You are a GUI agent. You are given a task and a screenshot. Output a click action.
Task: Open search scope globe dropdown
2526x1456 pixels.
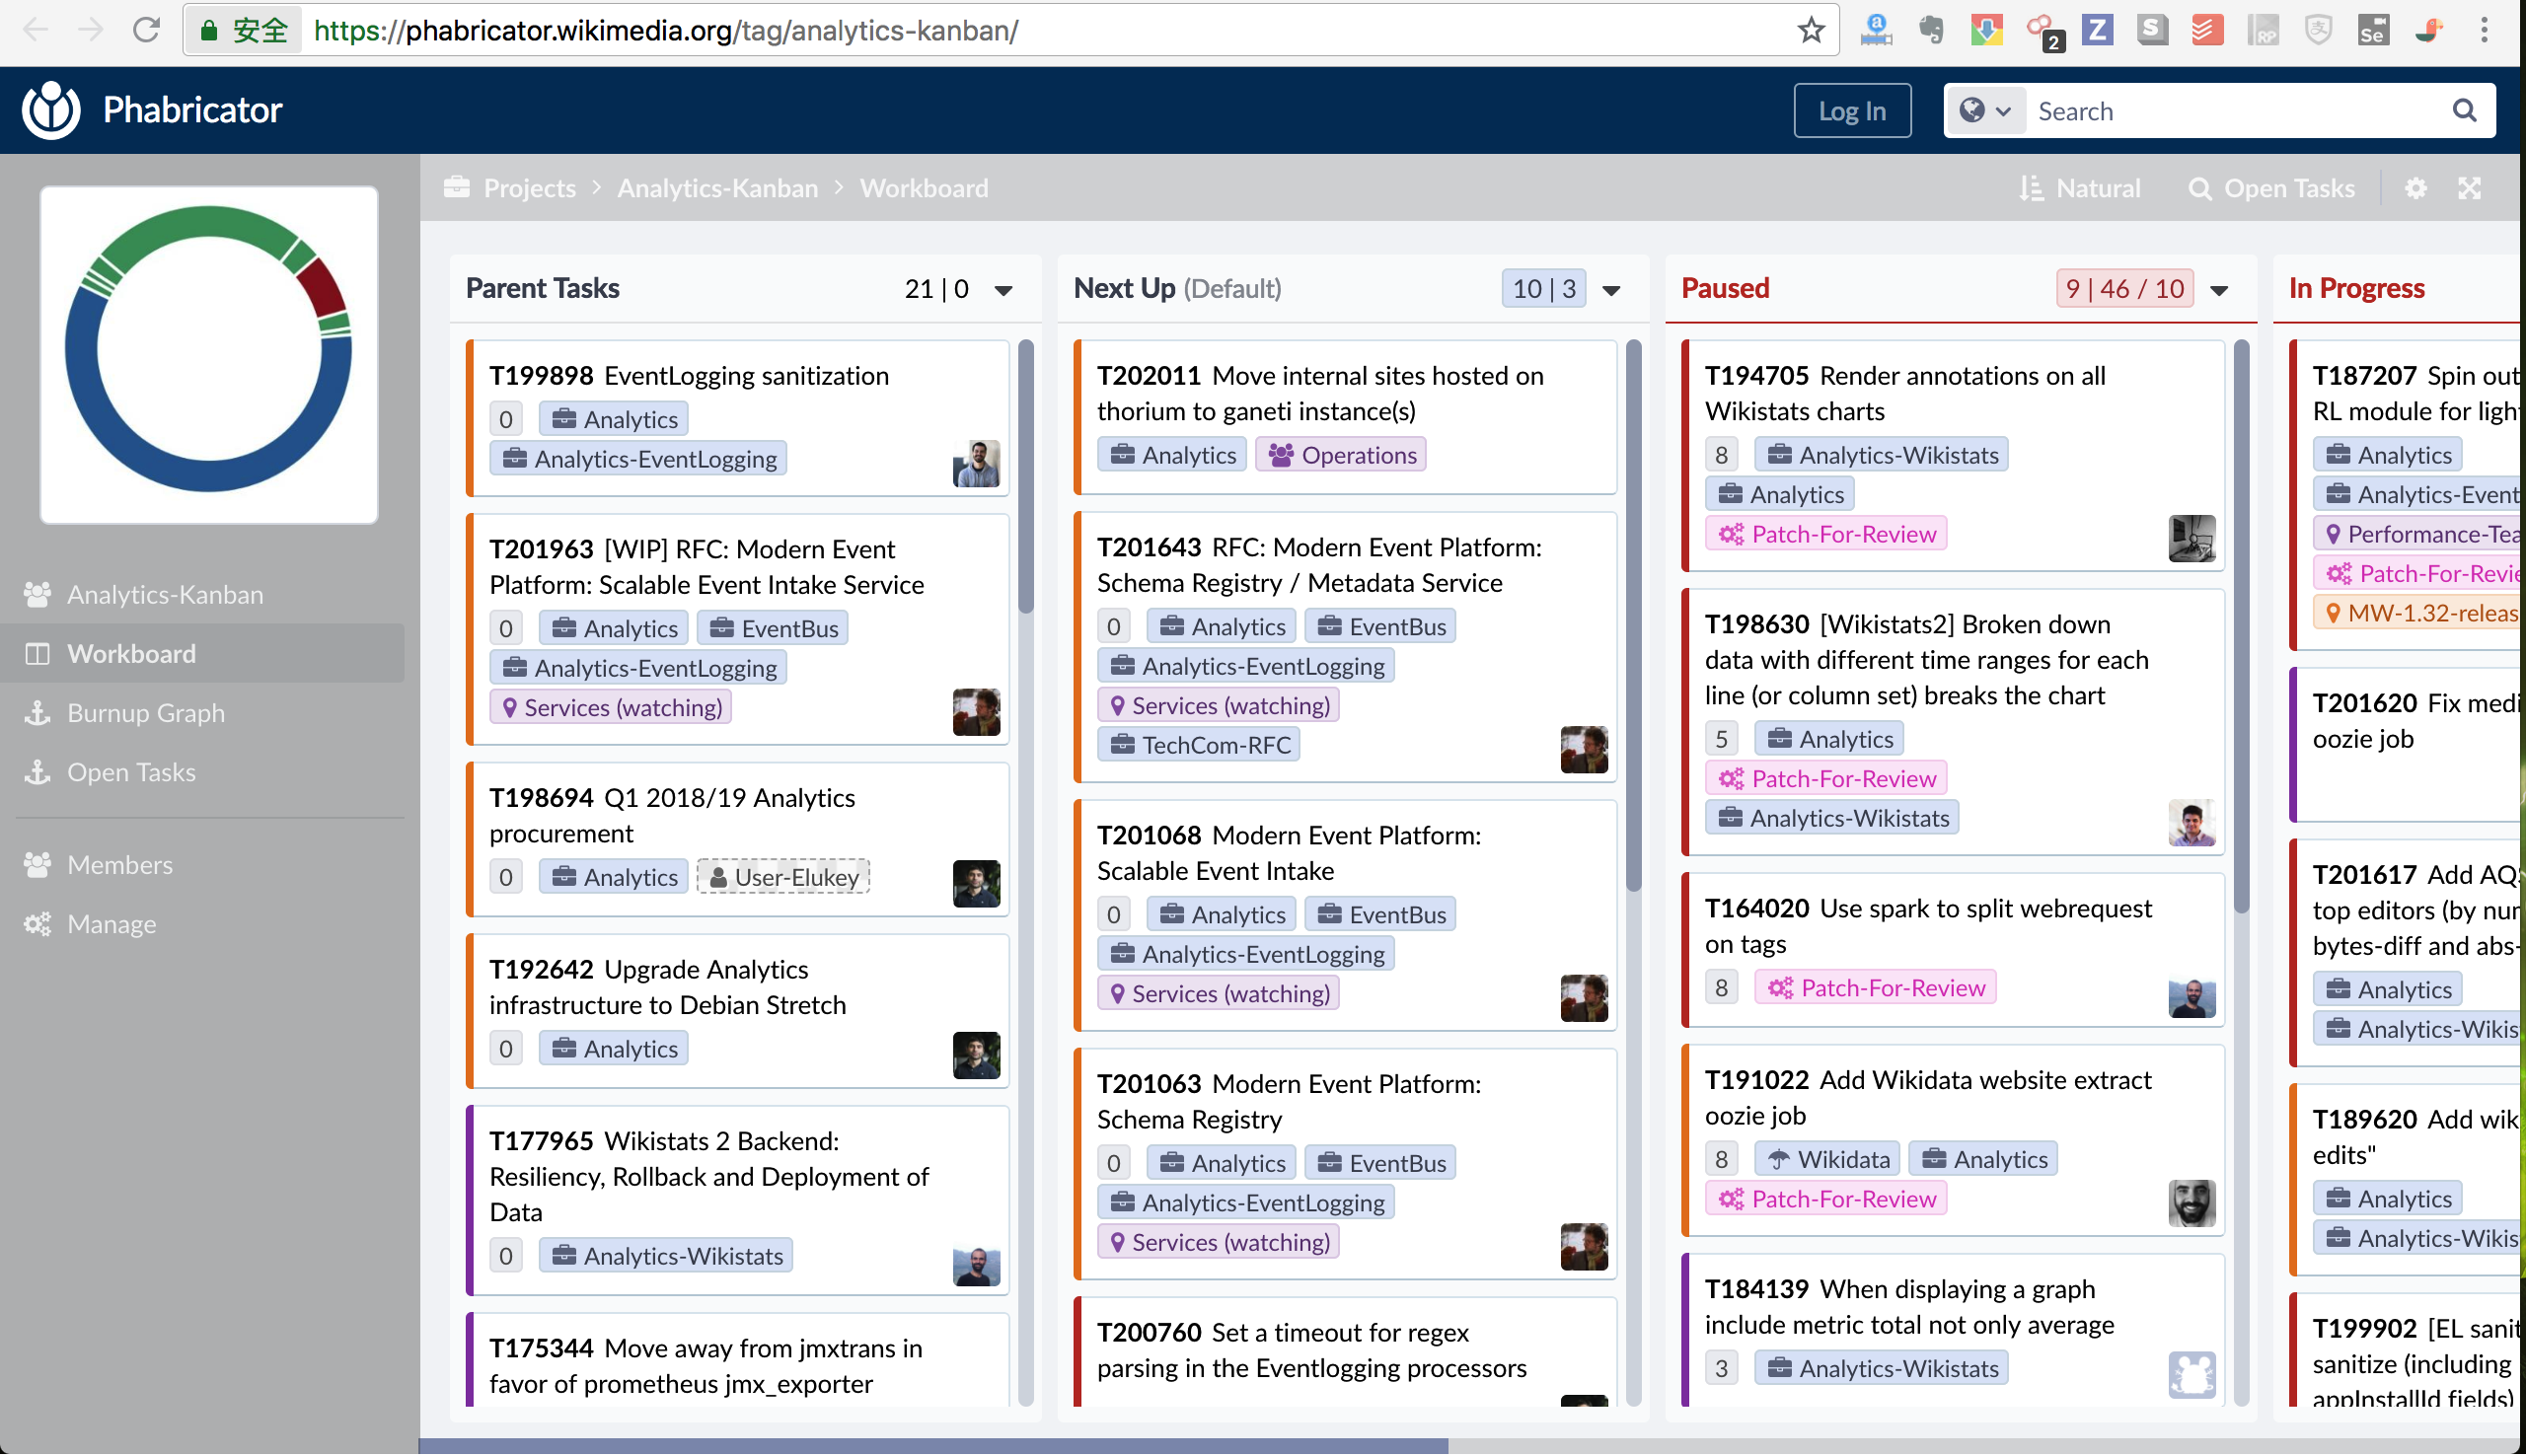click(x=1984, y=110)
